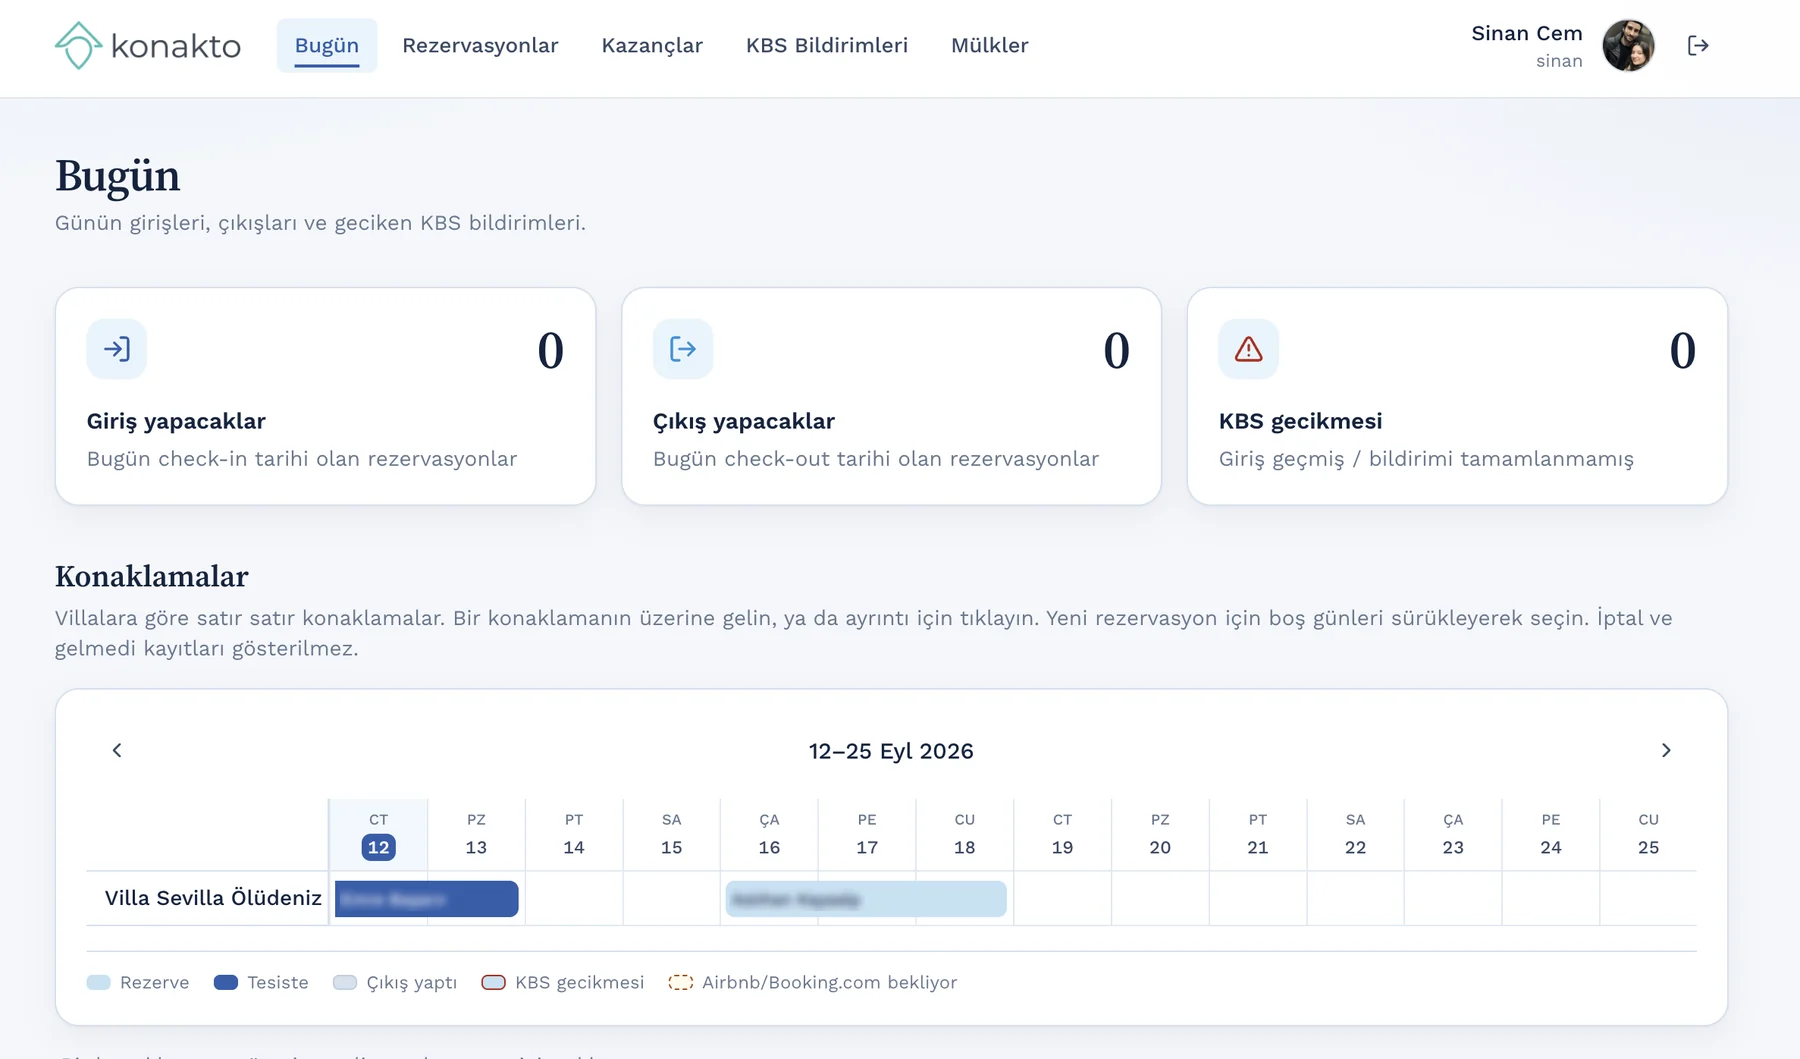Click the Konaklamalar heading
The width and height of the screenshot is (1800, 1059).
click(152, 576)
